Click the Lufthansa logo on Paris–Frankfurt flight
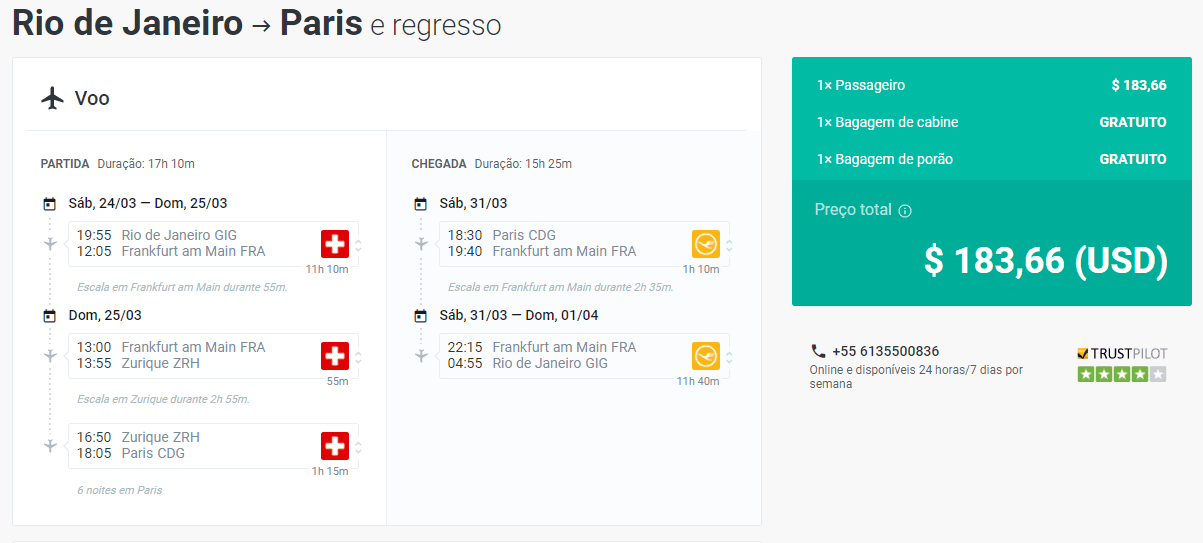 pyautogui.click(x=706, y=244)
